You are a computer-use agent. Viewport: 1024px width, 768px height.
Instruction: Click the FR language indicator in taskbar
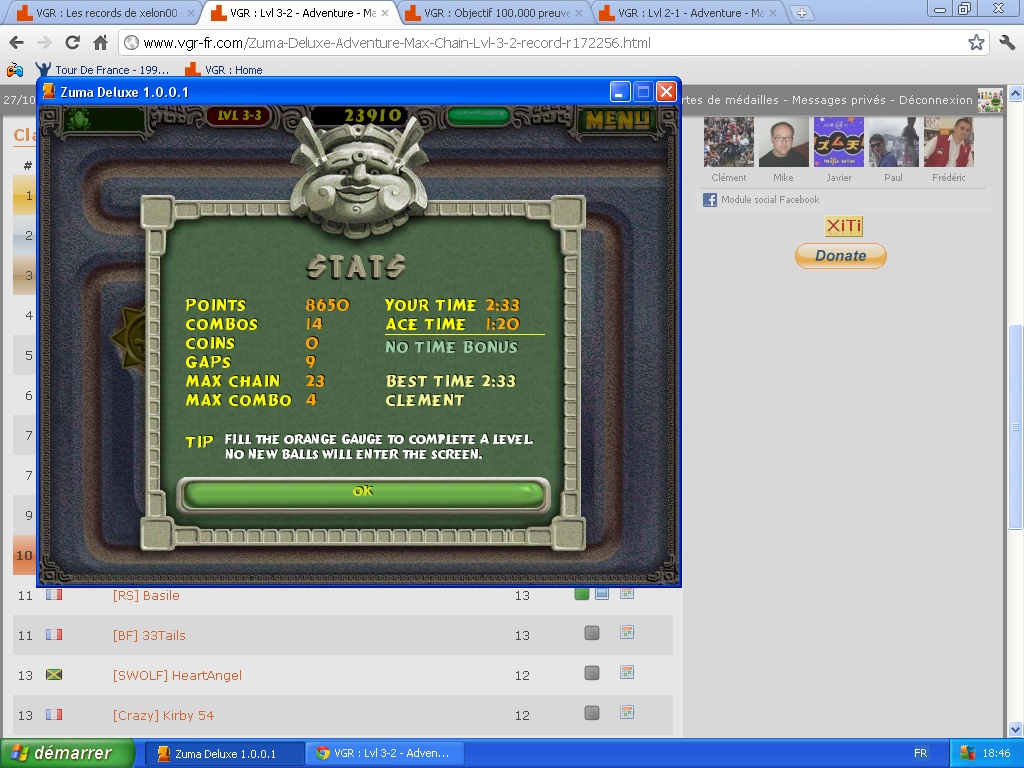tap(920, 753)
